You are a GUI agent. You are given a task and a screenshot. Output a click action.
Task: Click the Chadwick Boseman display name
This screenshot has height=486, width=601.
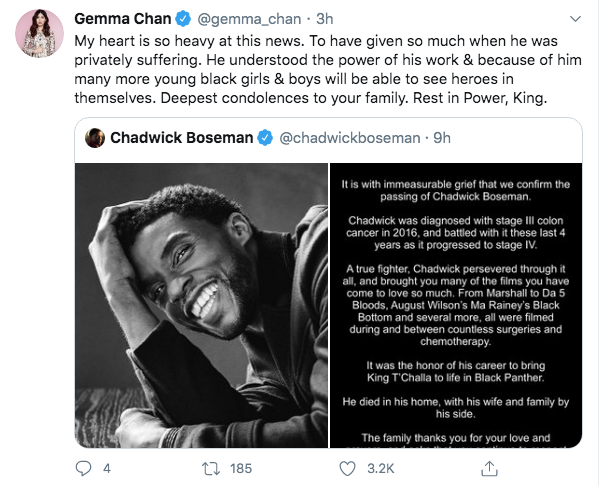[x=182, y=137]
